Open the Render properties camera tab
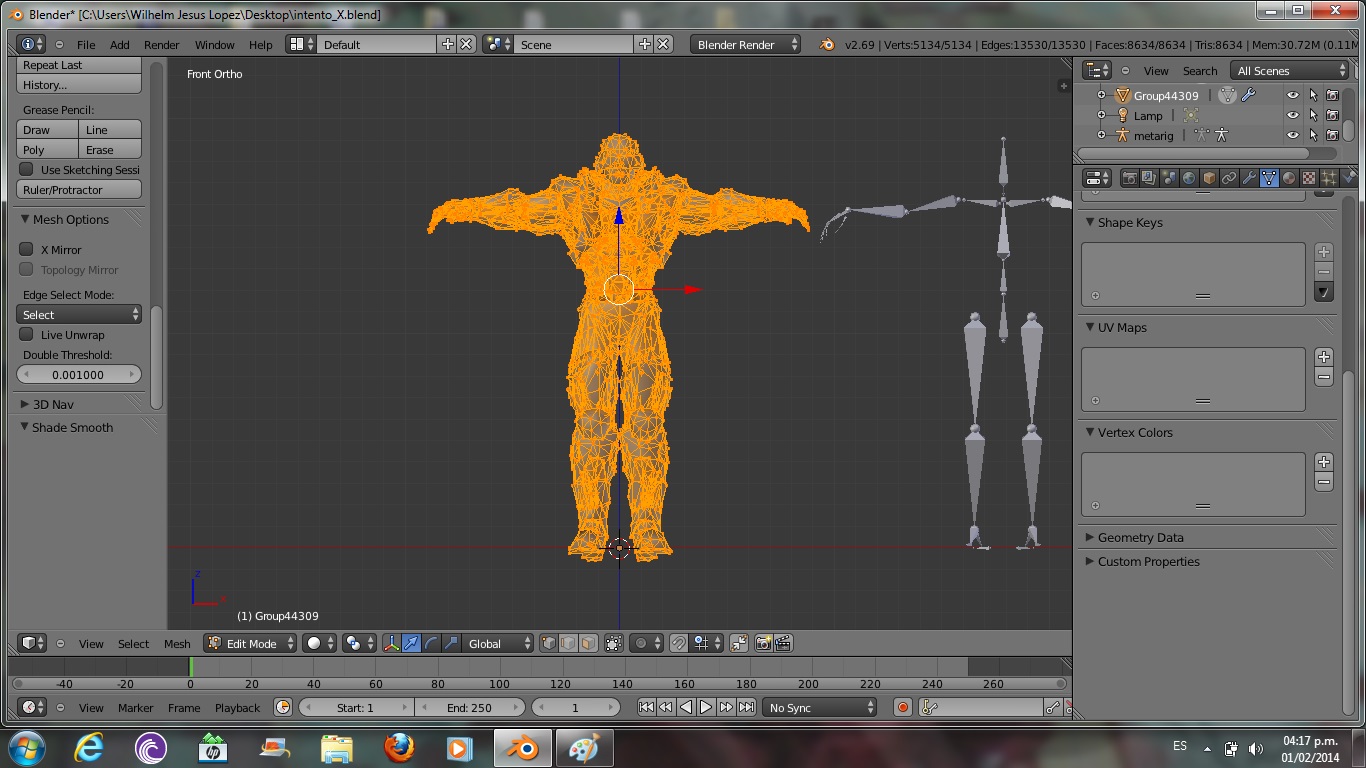 pos(1129,178)
